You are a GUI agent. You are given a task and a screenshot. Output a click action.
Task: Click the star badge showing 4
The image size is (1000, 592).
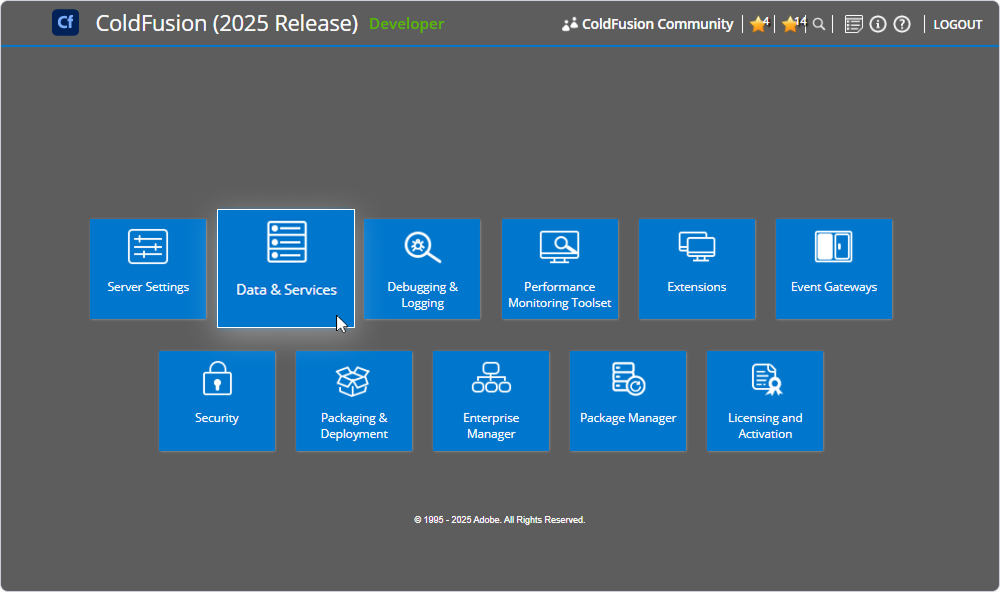(x=758, y=23)
